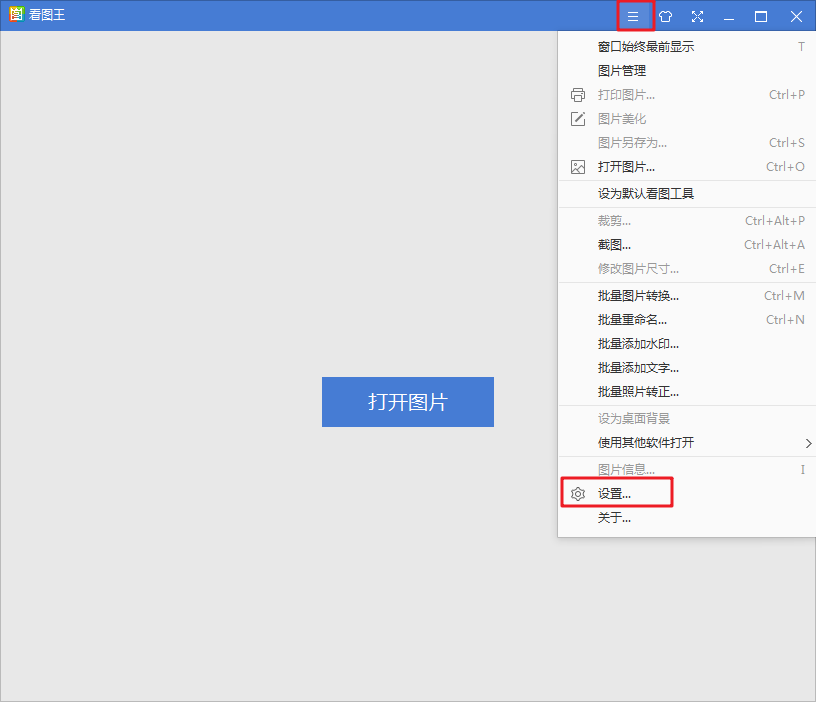This screenshot has width=816, height=702.
Task: Open 批量重命名... from menu
Action: 687,320
